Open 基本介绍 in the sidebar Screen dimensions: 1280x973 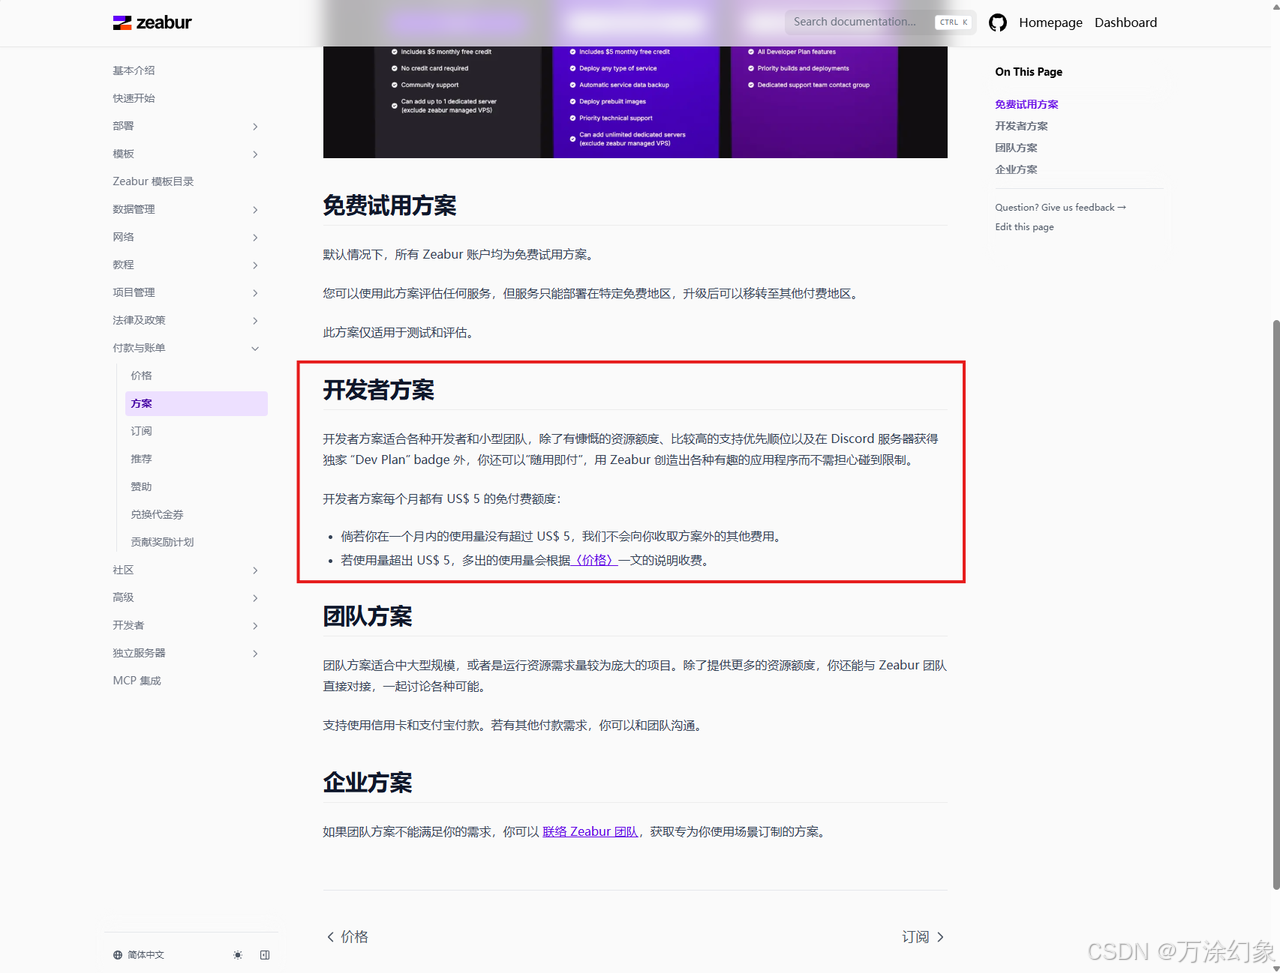pyautogui.click(x=134, y=71)
